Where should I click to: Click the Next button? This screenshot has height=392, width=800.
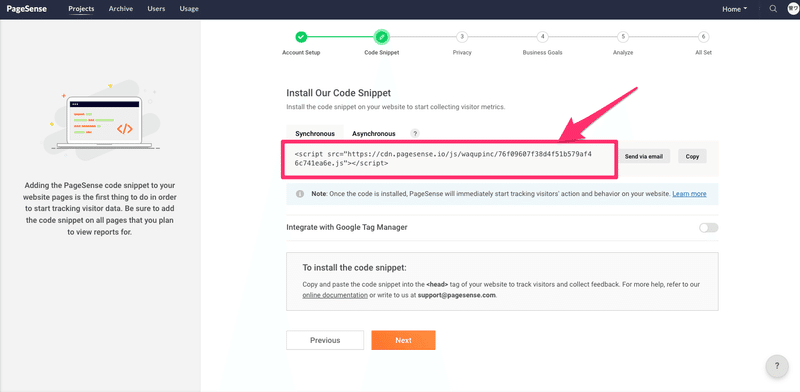coord(403,340)
